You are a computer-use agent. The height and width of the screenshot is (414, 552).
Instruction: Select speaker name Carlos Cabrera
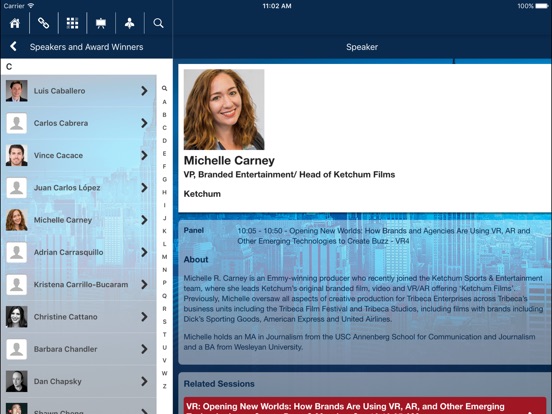coord(61,123)
